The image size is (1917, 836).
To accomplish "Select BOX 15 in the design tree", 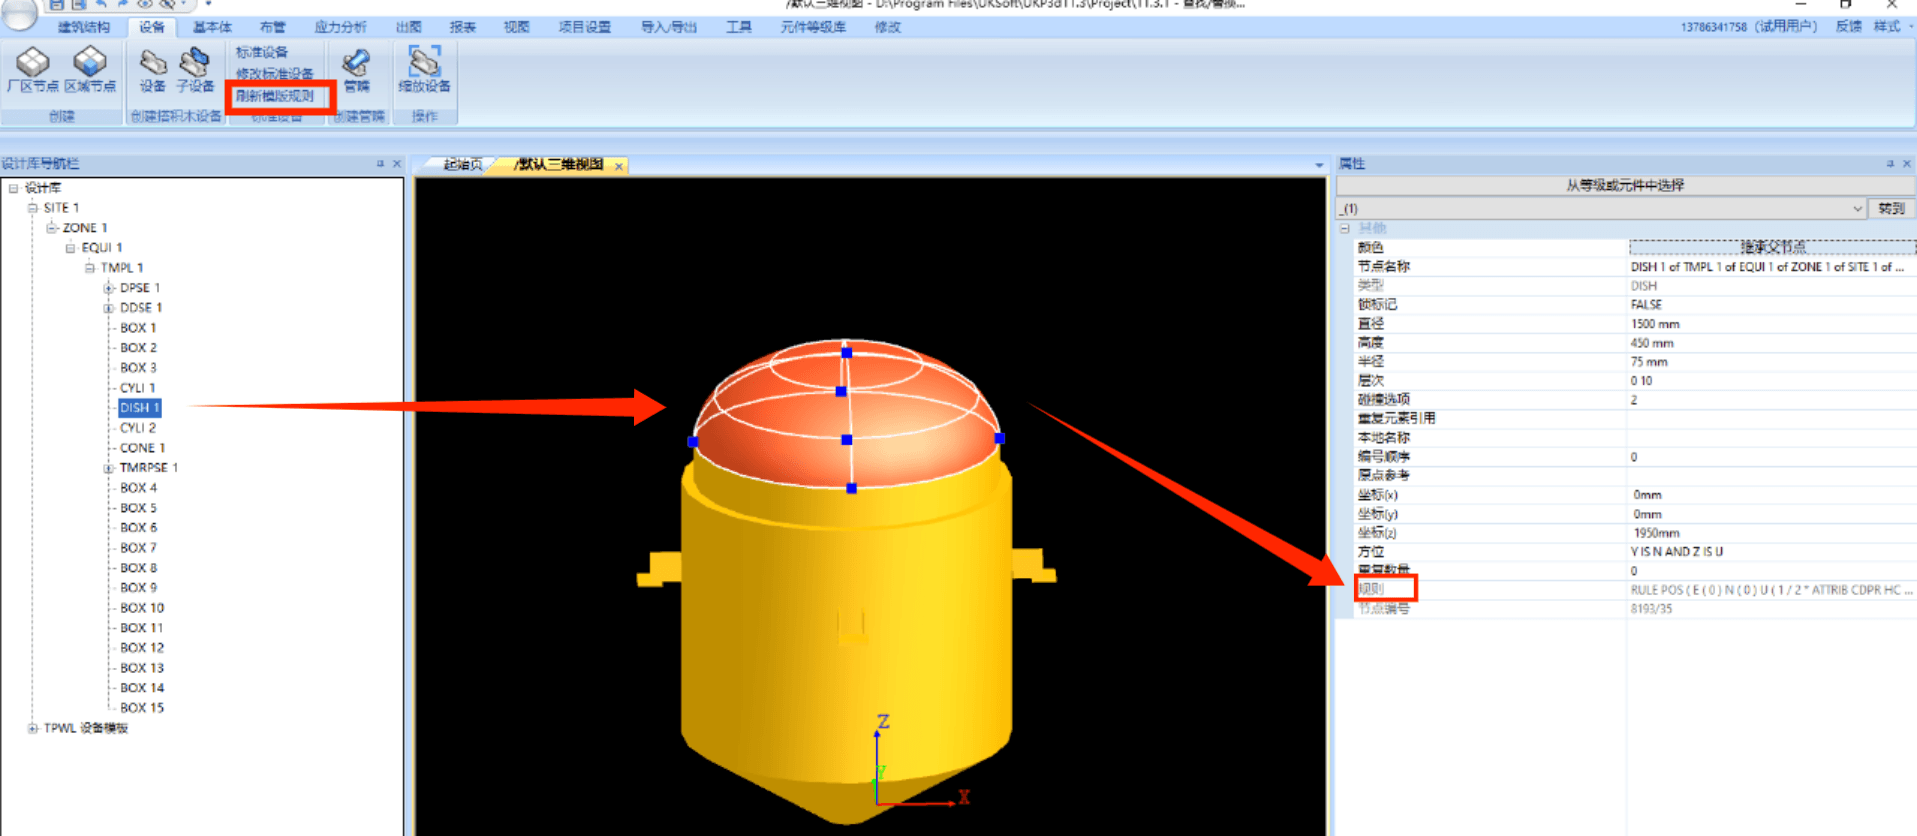I will (x=142, y=708).
